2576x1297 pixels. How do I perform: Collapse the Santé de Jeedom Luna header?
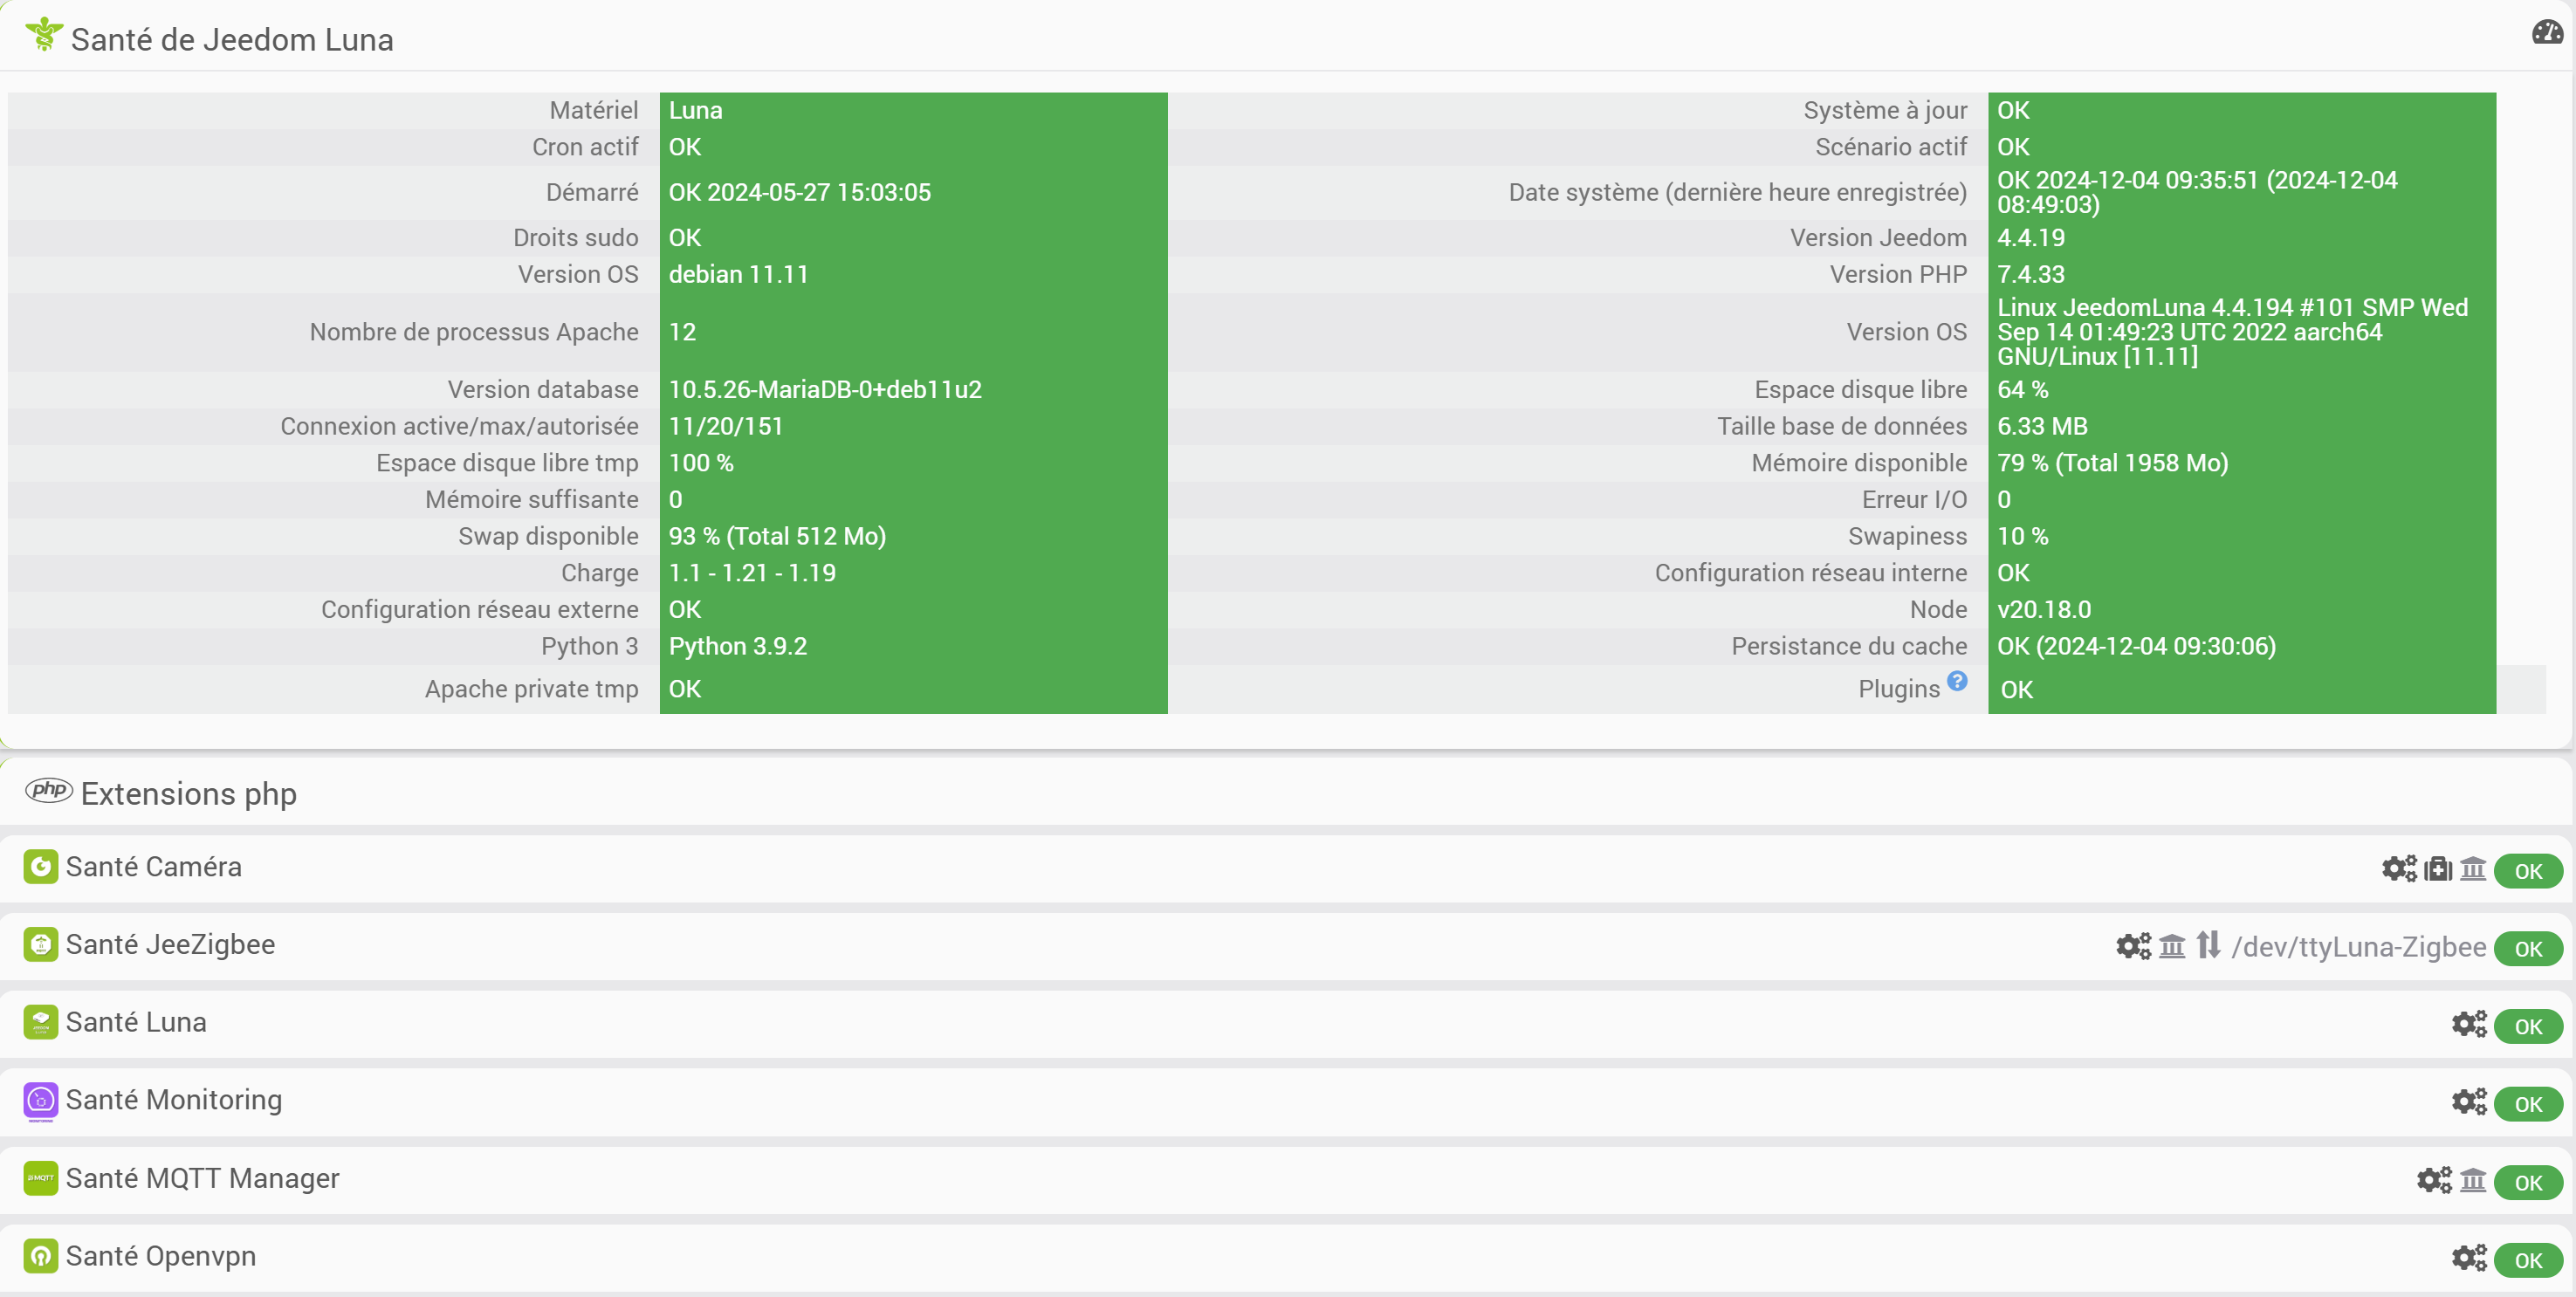tap(232, 40)
